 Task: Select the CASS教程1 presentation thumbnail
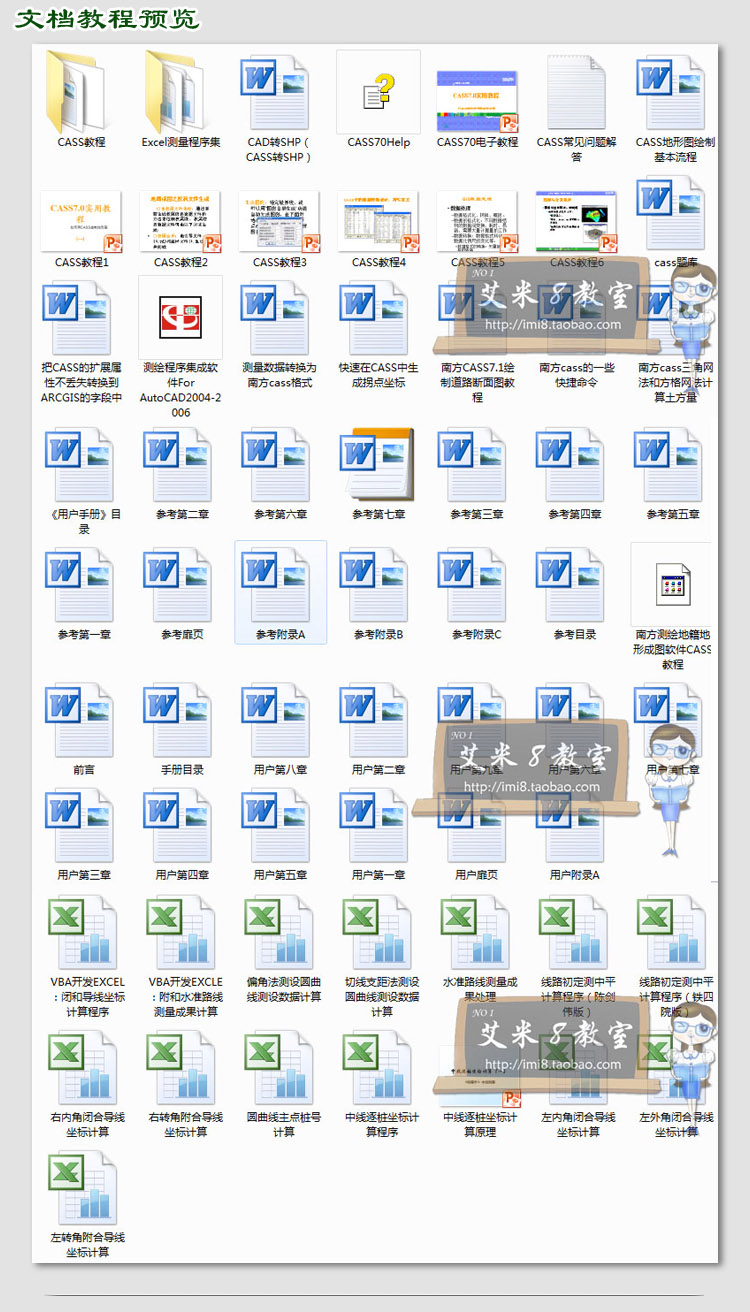(x=81, y=222)
